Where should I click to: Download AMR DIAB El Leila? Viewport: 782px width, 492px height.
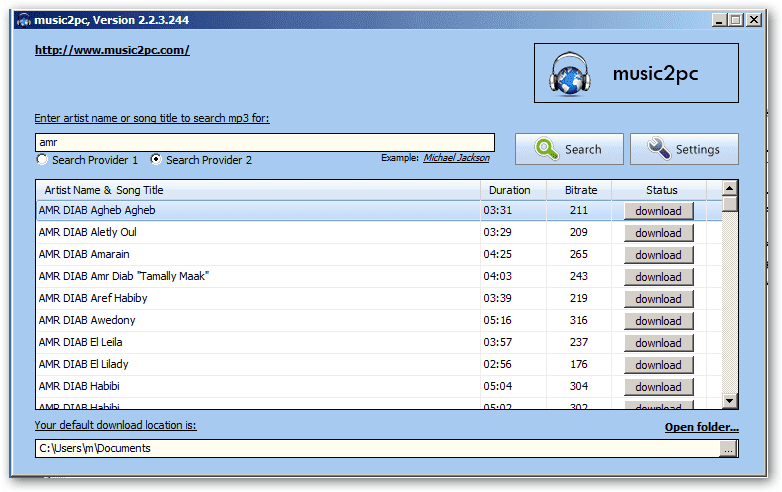click(658, 342)
